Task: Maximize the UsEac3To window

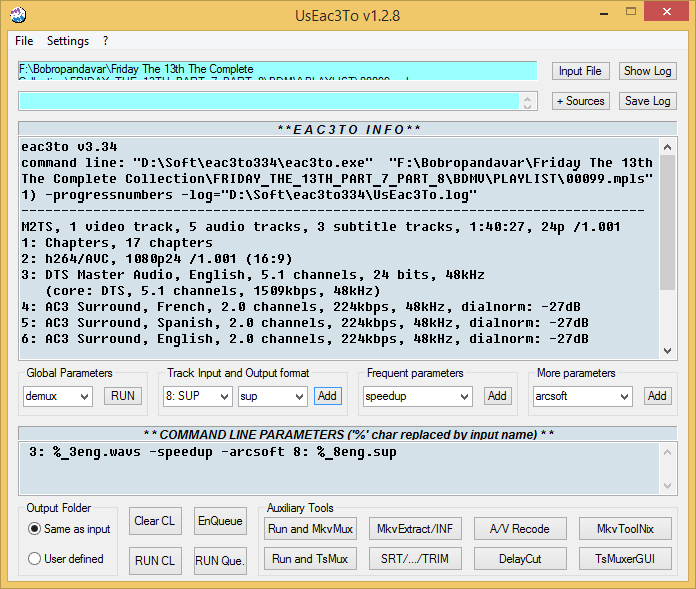Action: click(x=631, y=12)
